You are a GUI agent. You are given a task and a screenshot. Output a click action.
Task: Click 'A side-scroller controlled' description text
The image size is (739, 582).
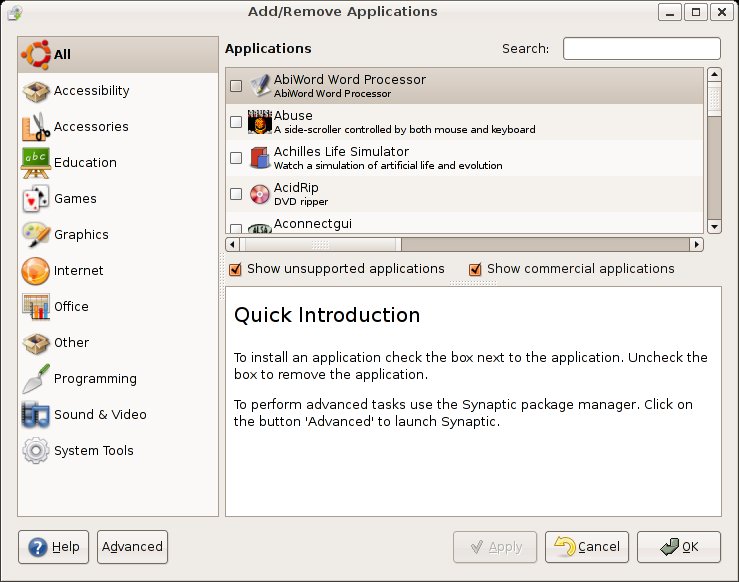point(405,130)
